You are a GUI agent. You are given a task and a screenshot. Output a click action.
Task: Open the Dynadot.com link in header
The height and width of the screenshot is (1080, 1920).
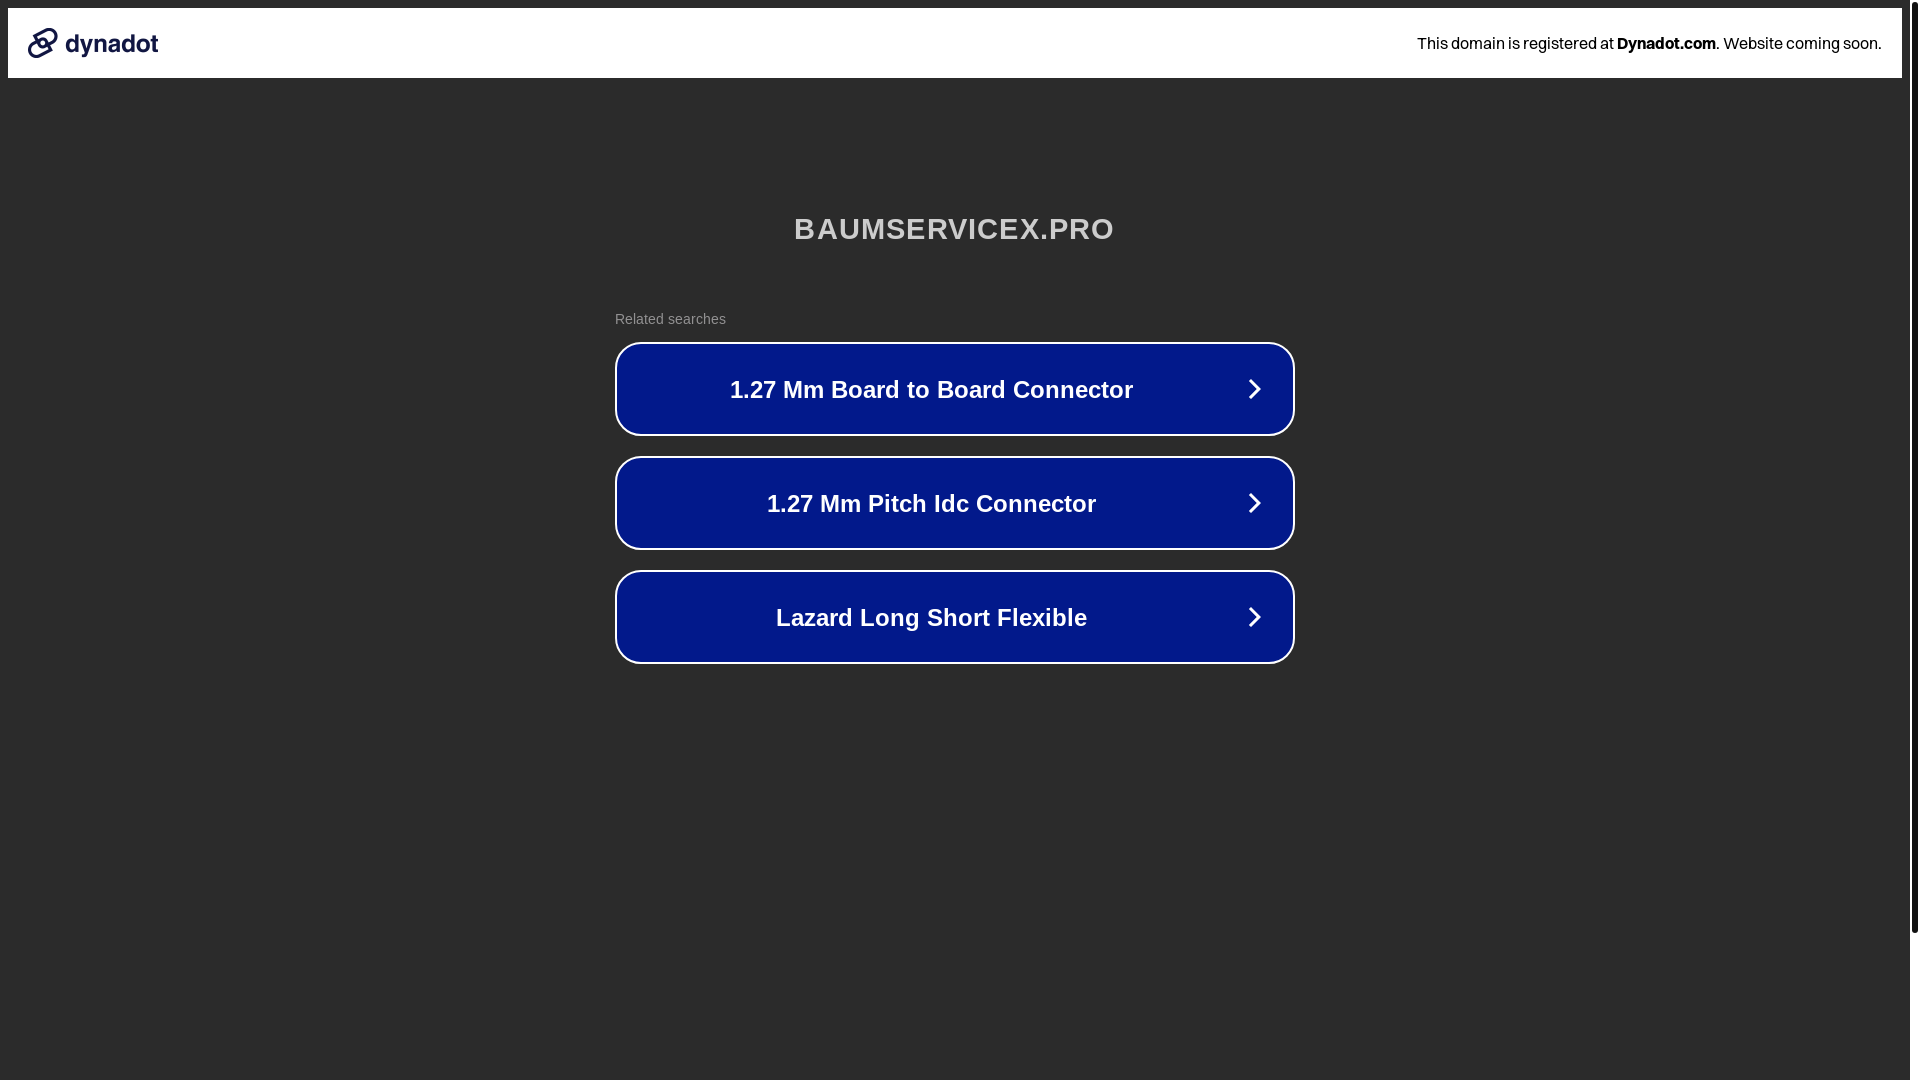coord(1666,43)
